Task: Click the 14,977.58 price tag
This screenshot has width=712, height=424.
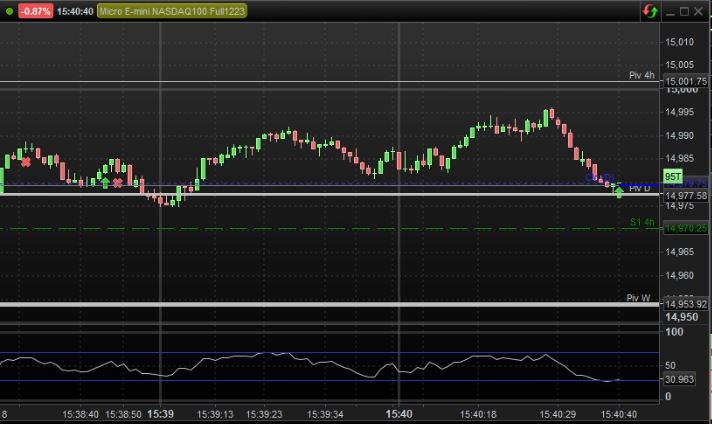Action: 686,196
